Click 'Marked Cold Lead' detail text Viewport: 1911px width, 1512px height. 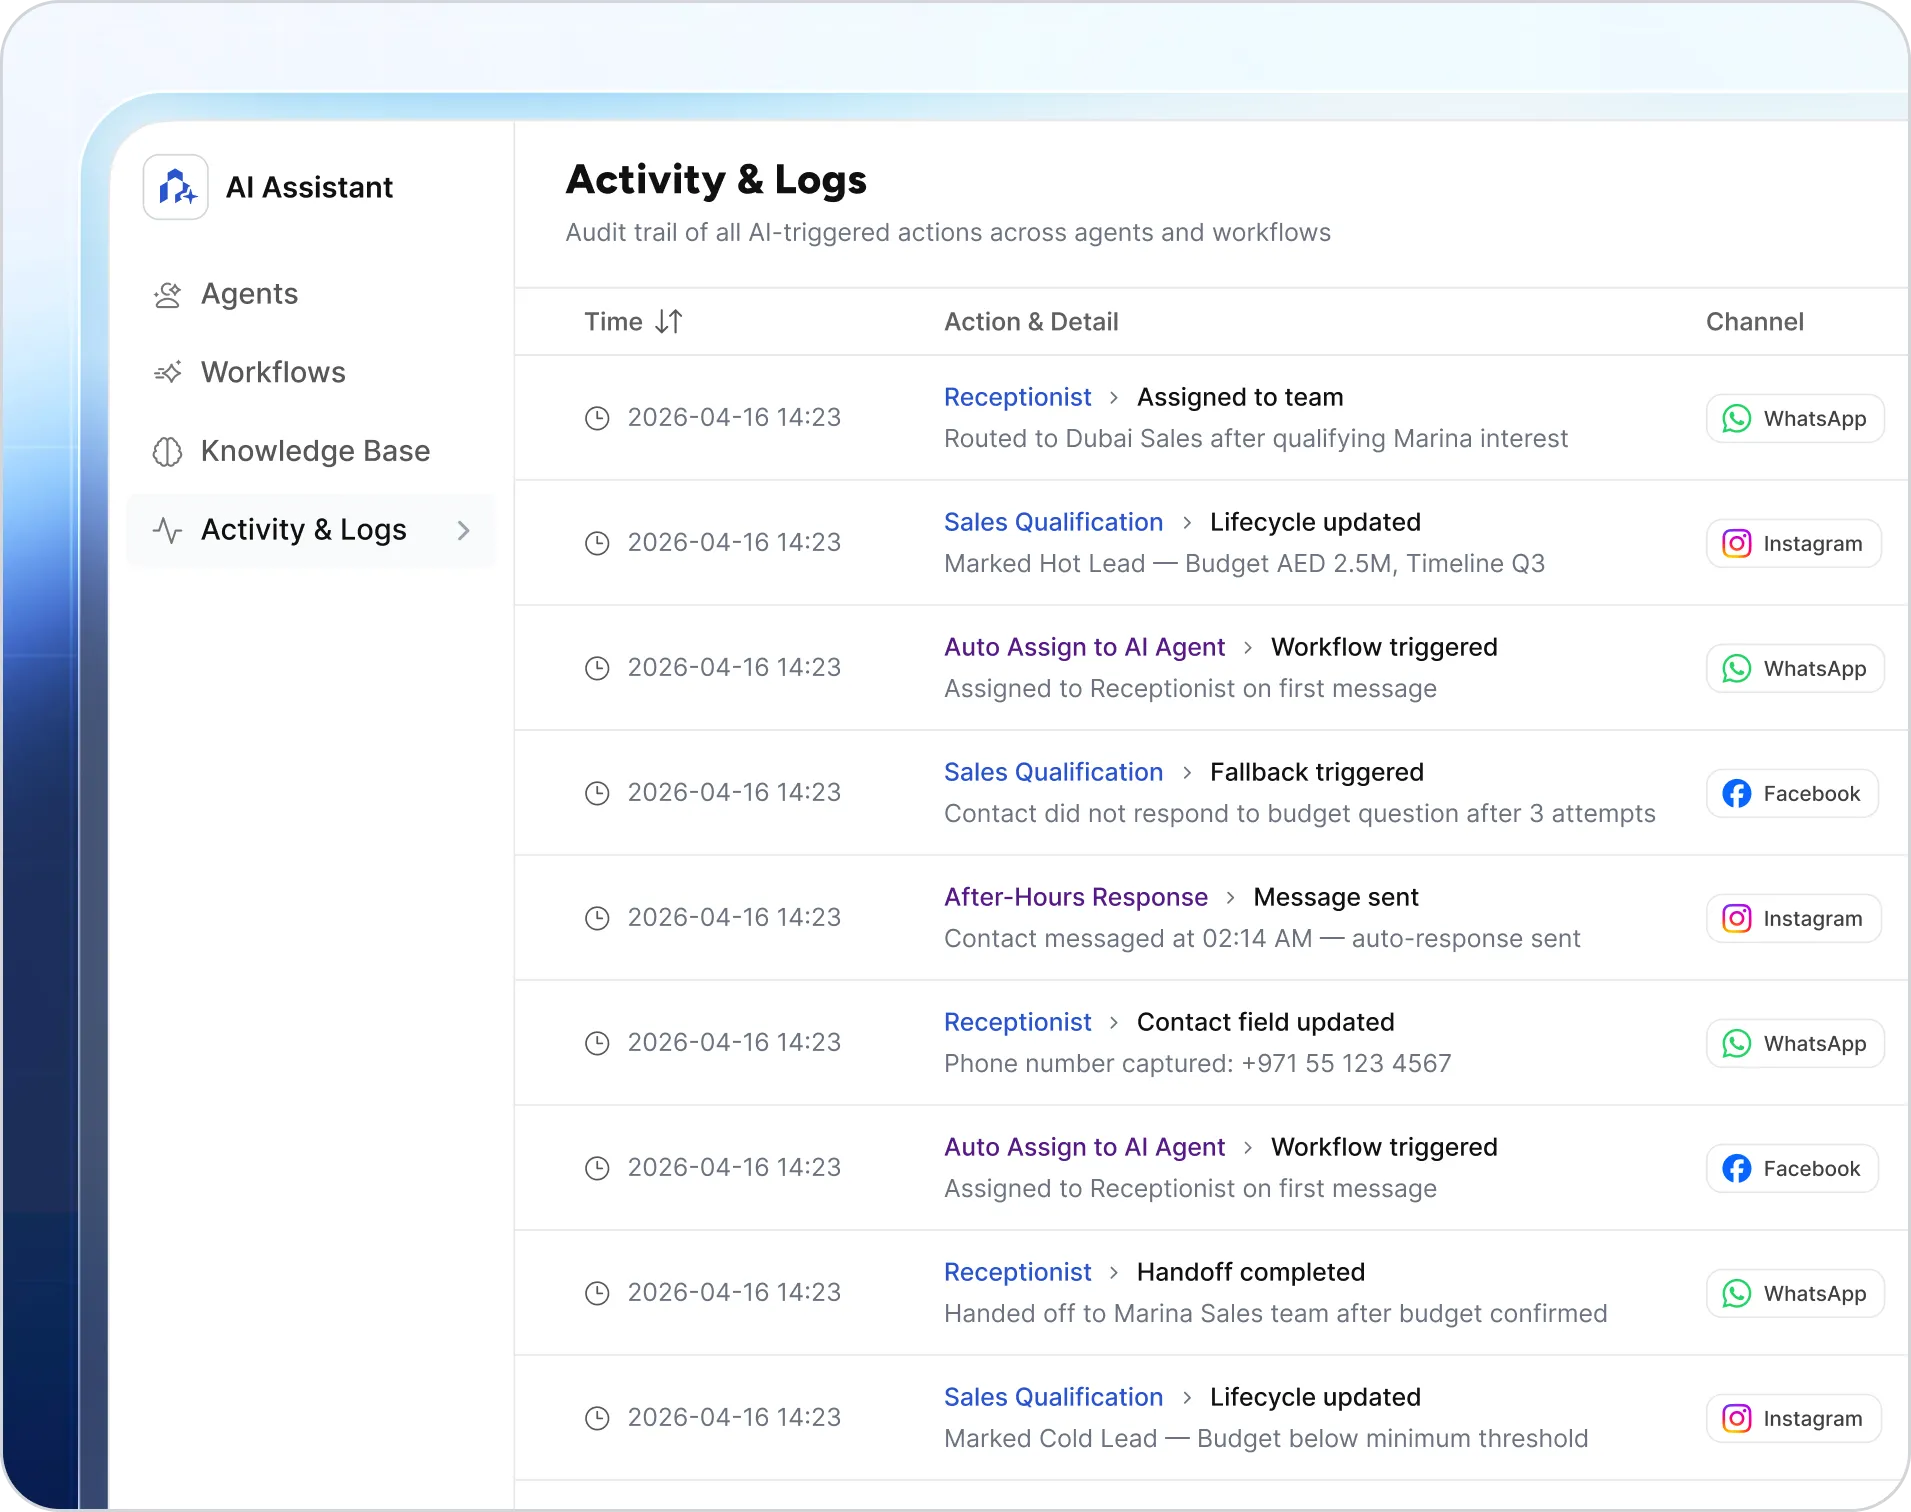tap(1266, 1438)
